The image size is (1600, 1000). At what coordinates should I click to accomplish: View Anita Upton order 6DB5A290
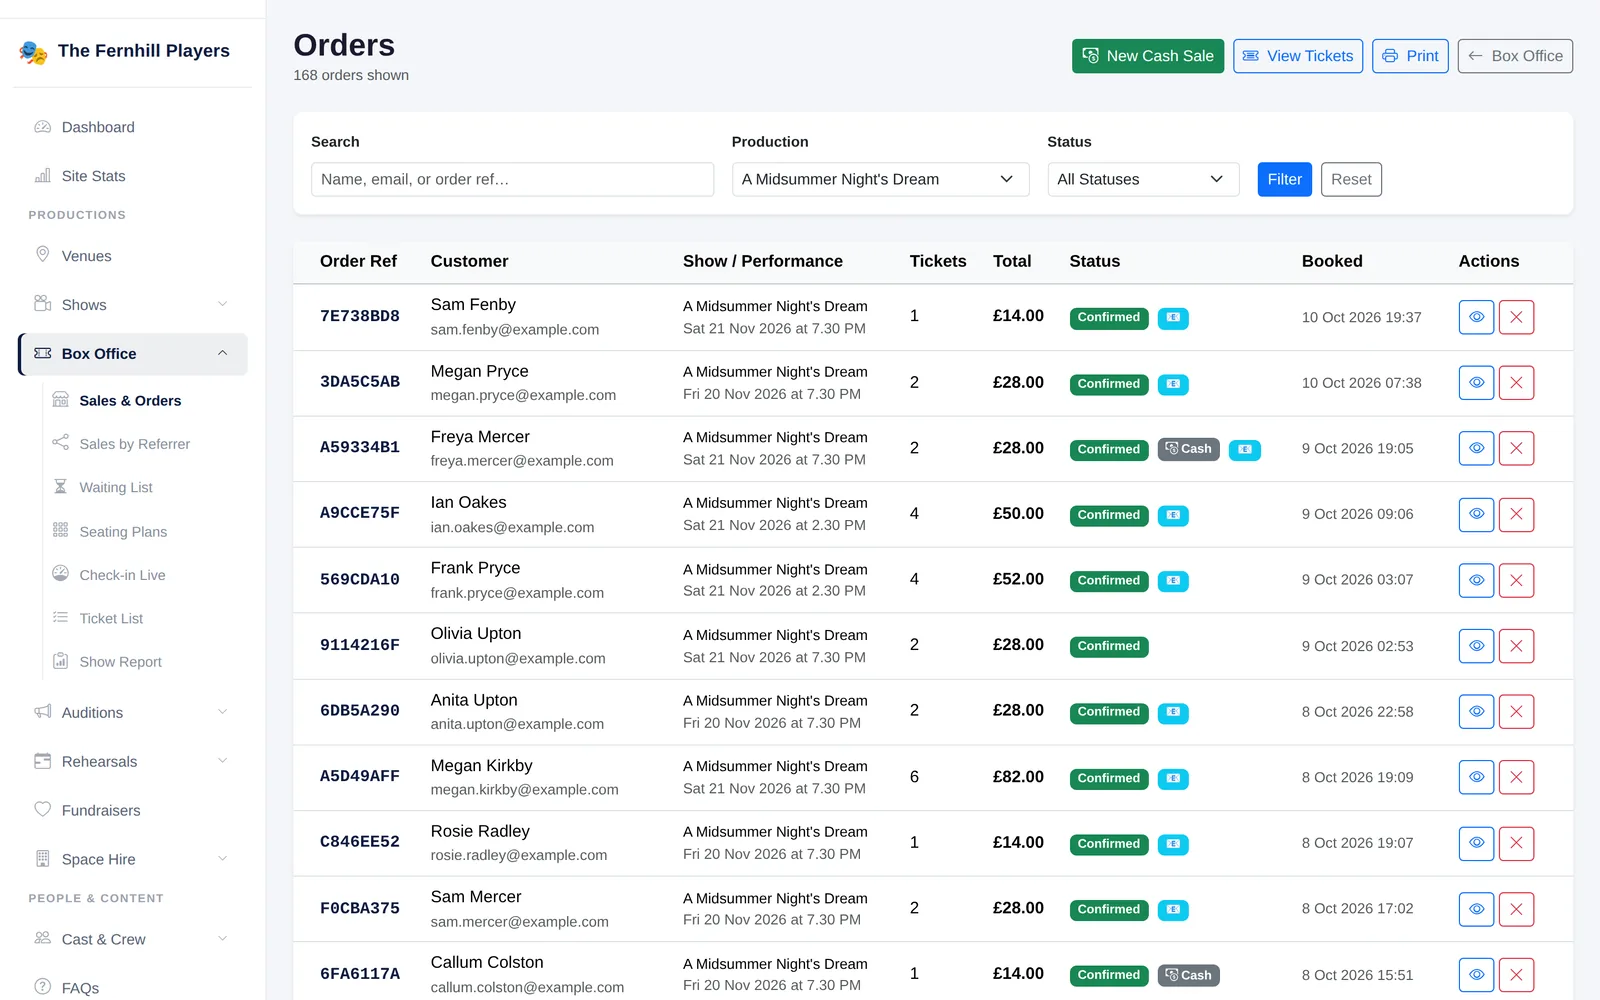coord(1476,711)
